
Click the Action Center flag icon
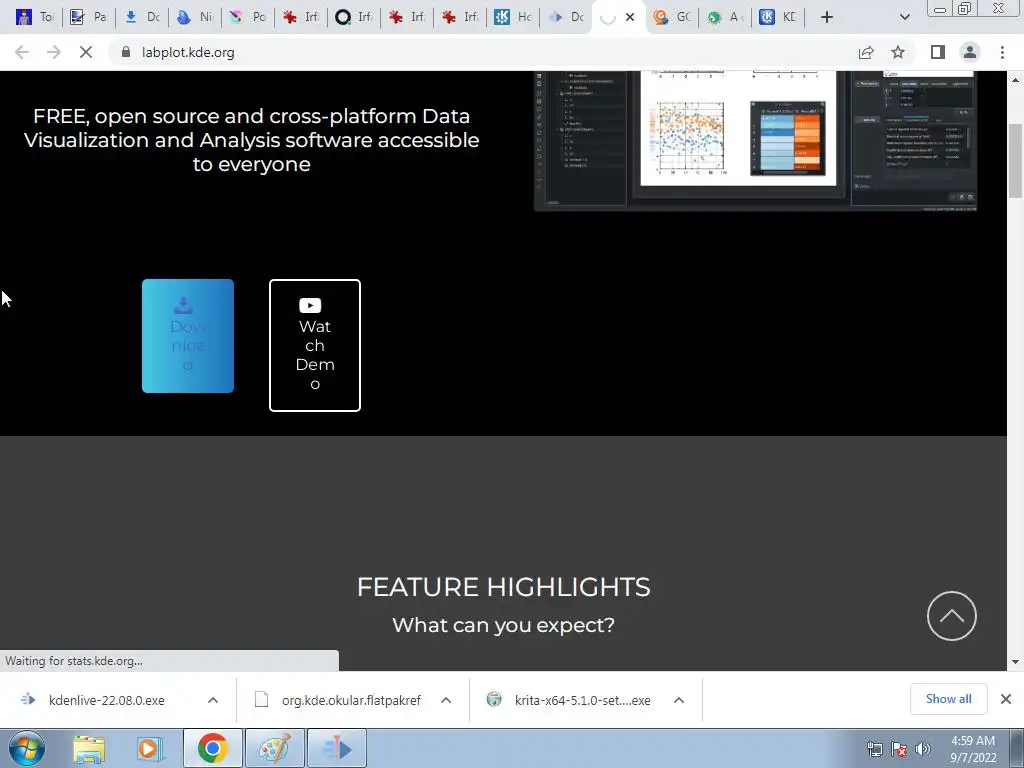coord(899,749)
